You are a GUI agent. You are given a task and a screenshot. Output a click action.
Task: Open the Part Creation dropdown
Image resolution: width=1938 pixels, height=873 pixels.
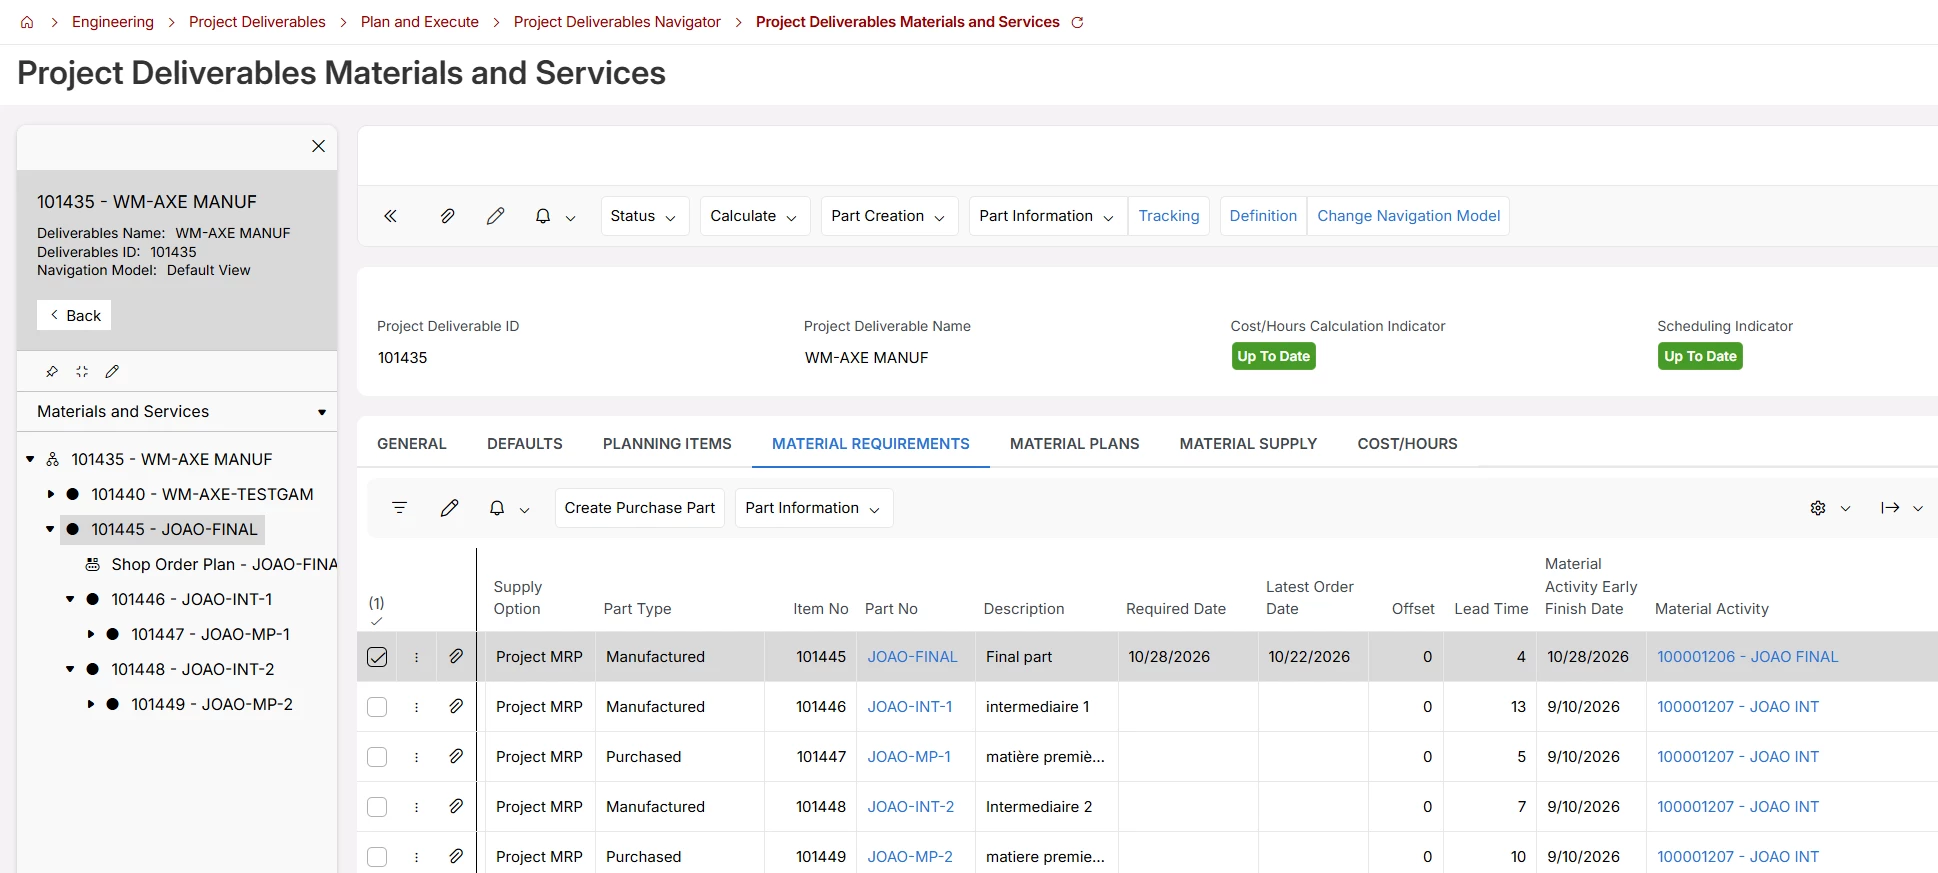(889, 216)
